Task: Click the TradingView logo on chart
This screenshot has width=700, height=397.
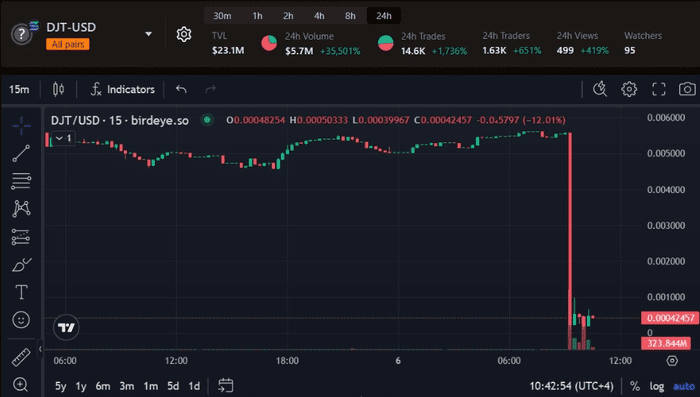Action: 66,327
